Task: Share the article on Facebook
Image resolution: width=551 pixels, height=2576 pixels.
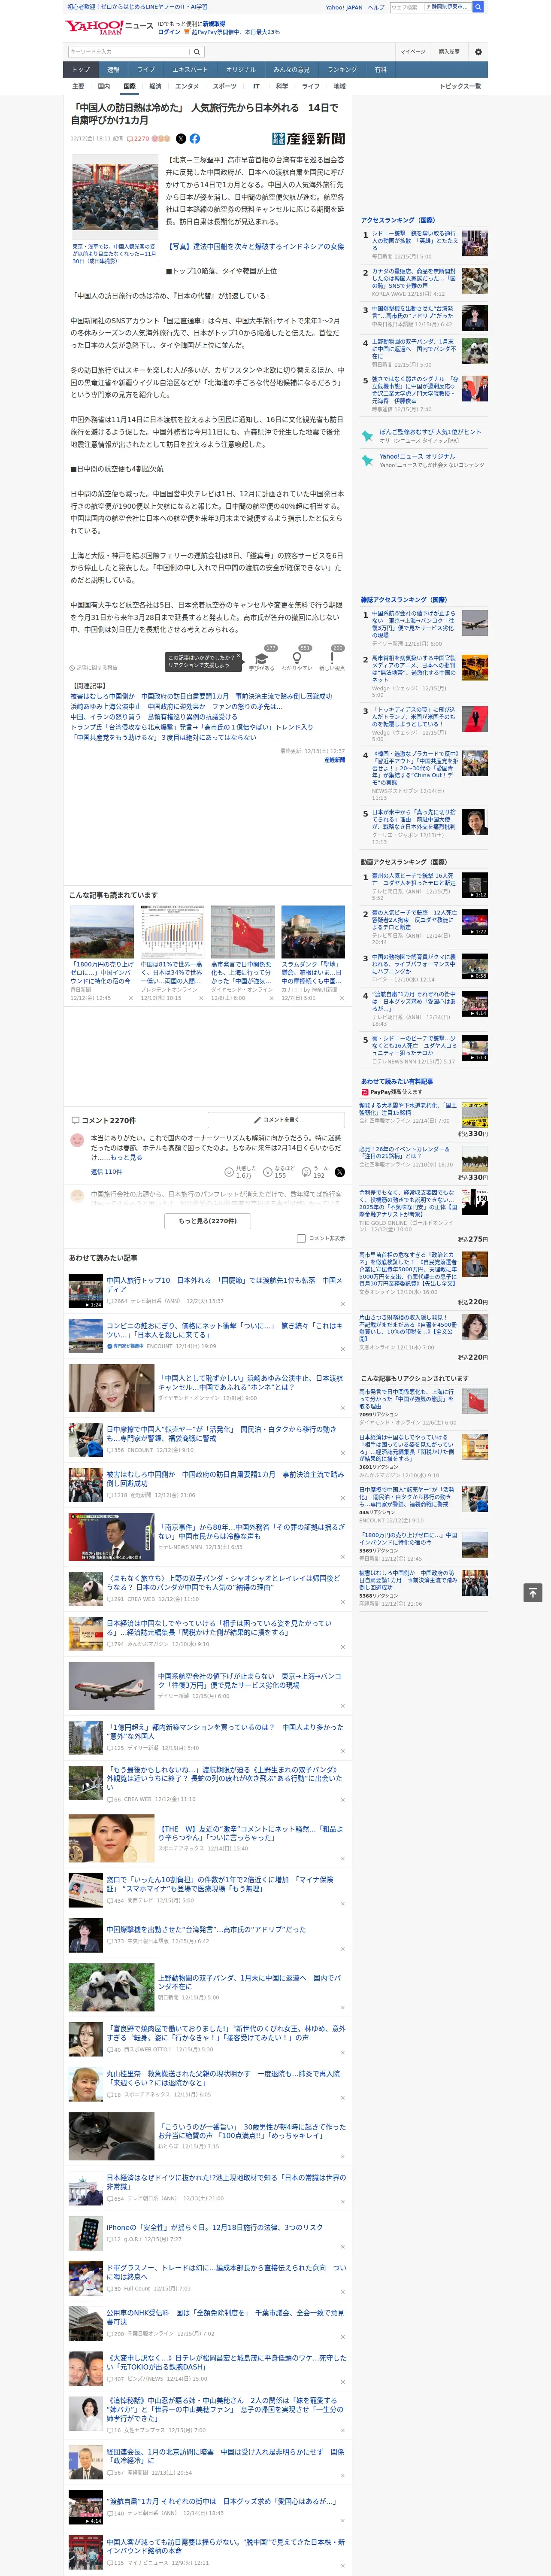Action: tap(194, 139)
